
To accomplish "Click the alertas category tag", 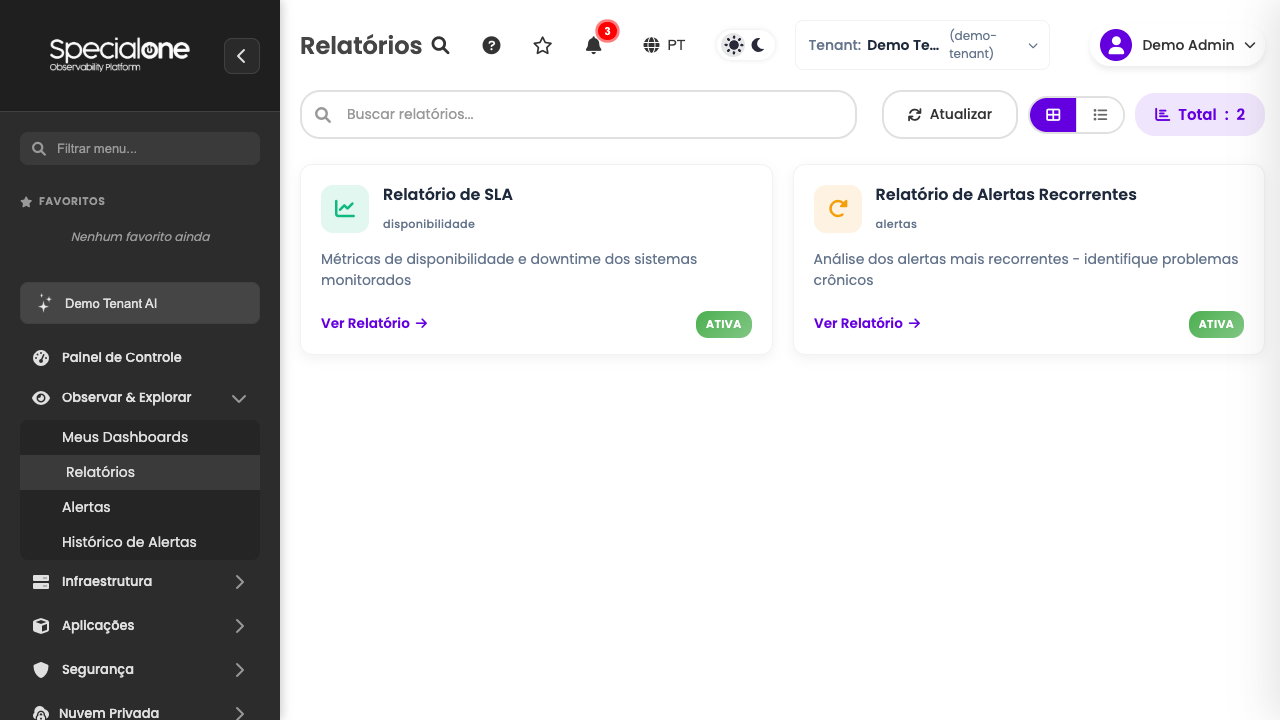I will (x=896, y=224).
